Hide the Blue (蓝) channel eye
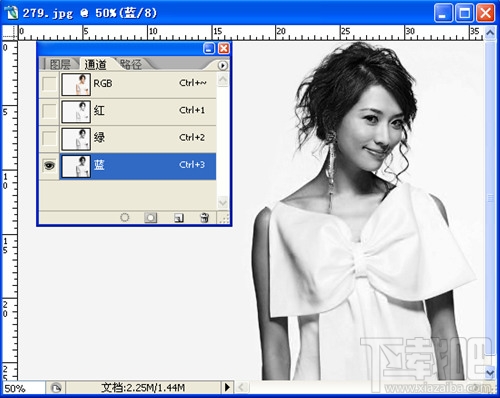 coord(49,165)
